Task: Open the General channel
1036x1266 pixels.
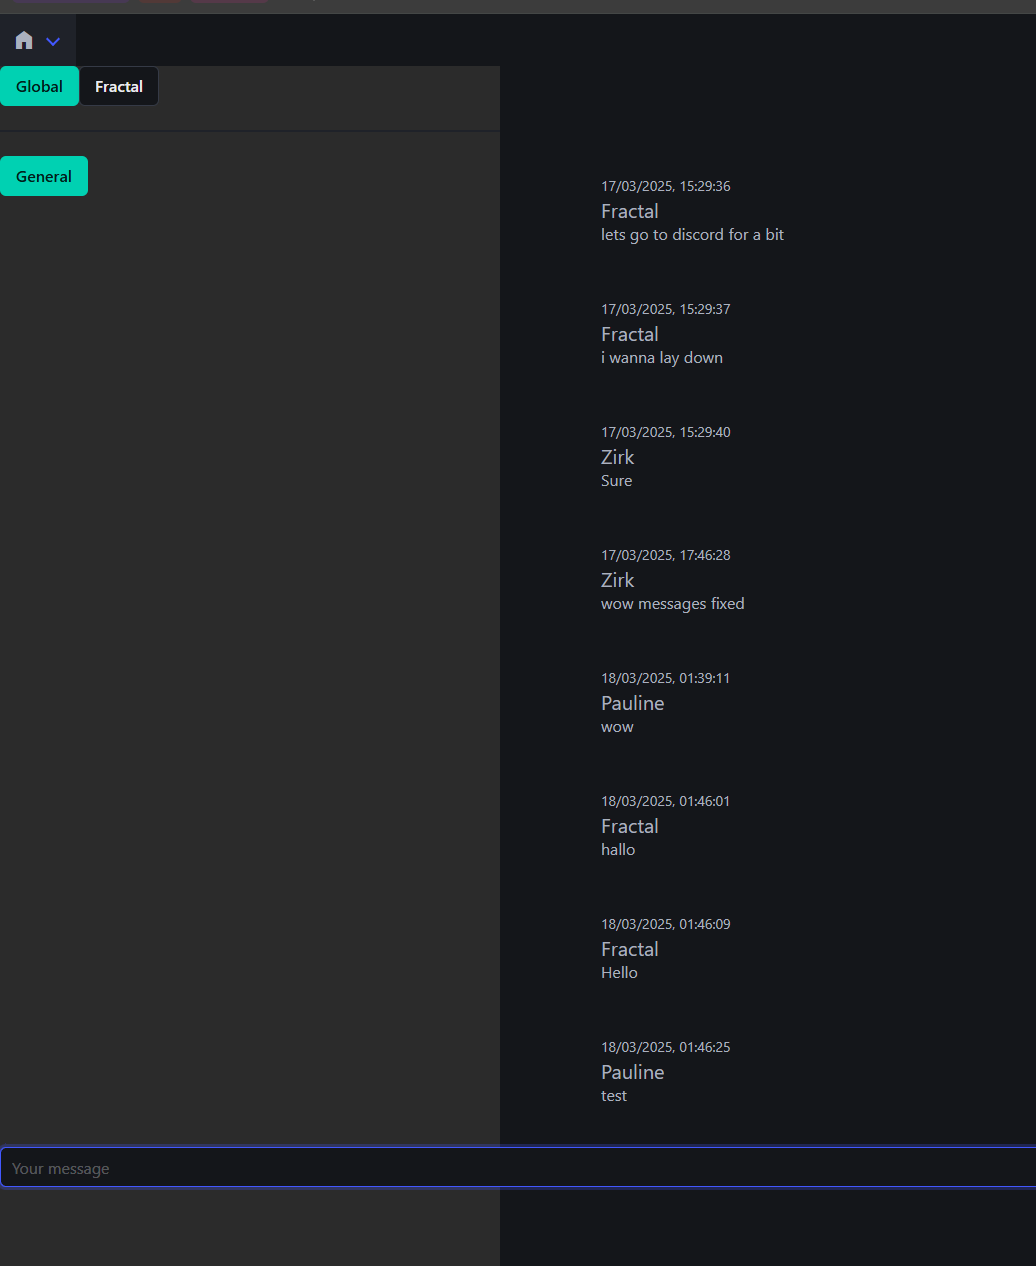Action: click(44, 176)
